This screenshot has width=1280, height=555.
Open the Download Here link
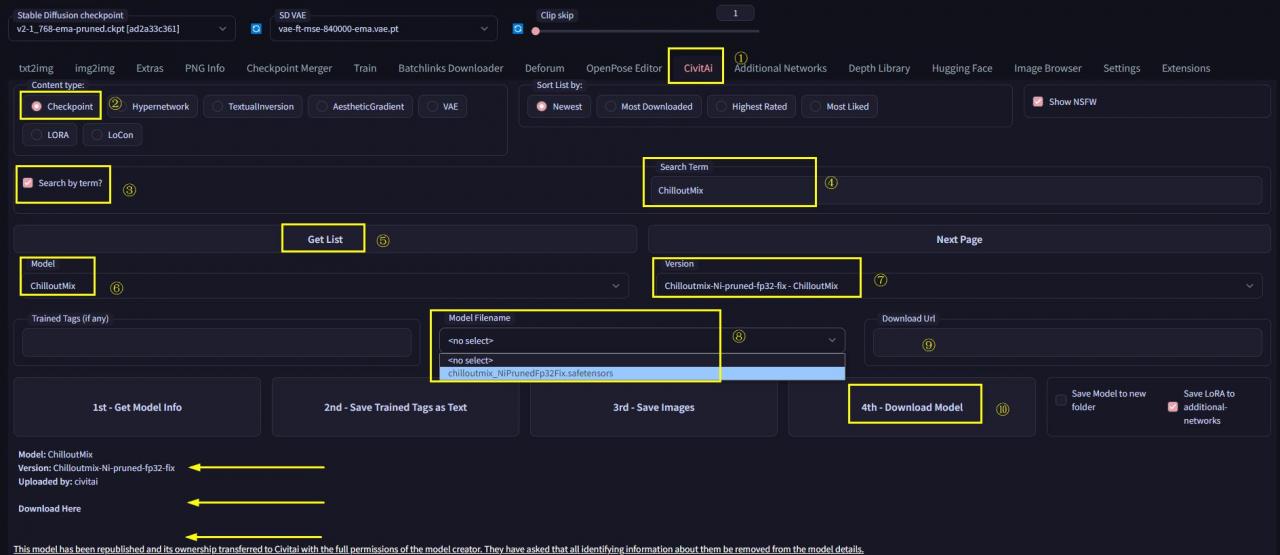[x=49, y=509]
